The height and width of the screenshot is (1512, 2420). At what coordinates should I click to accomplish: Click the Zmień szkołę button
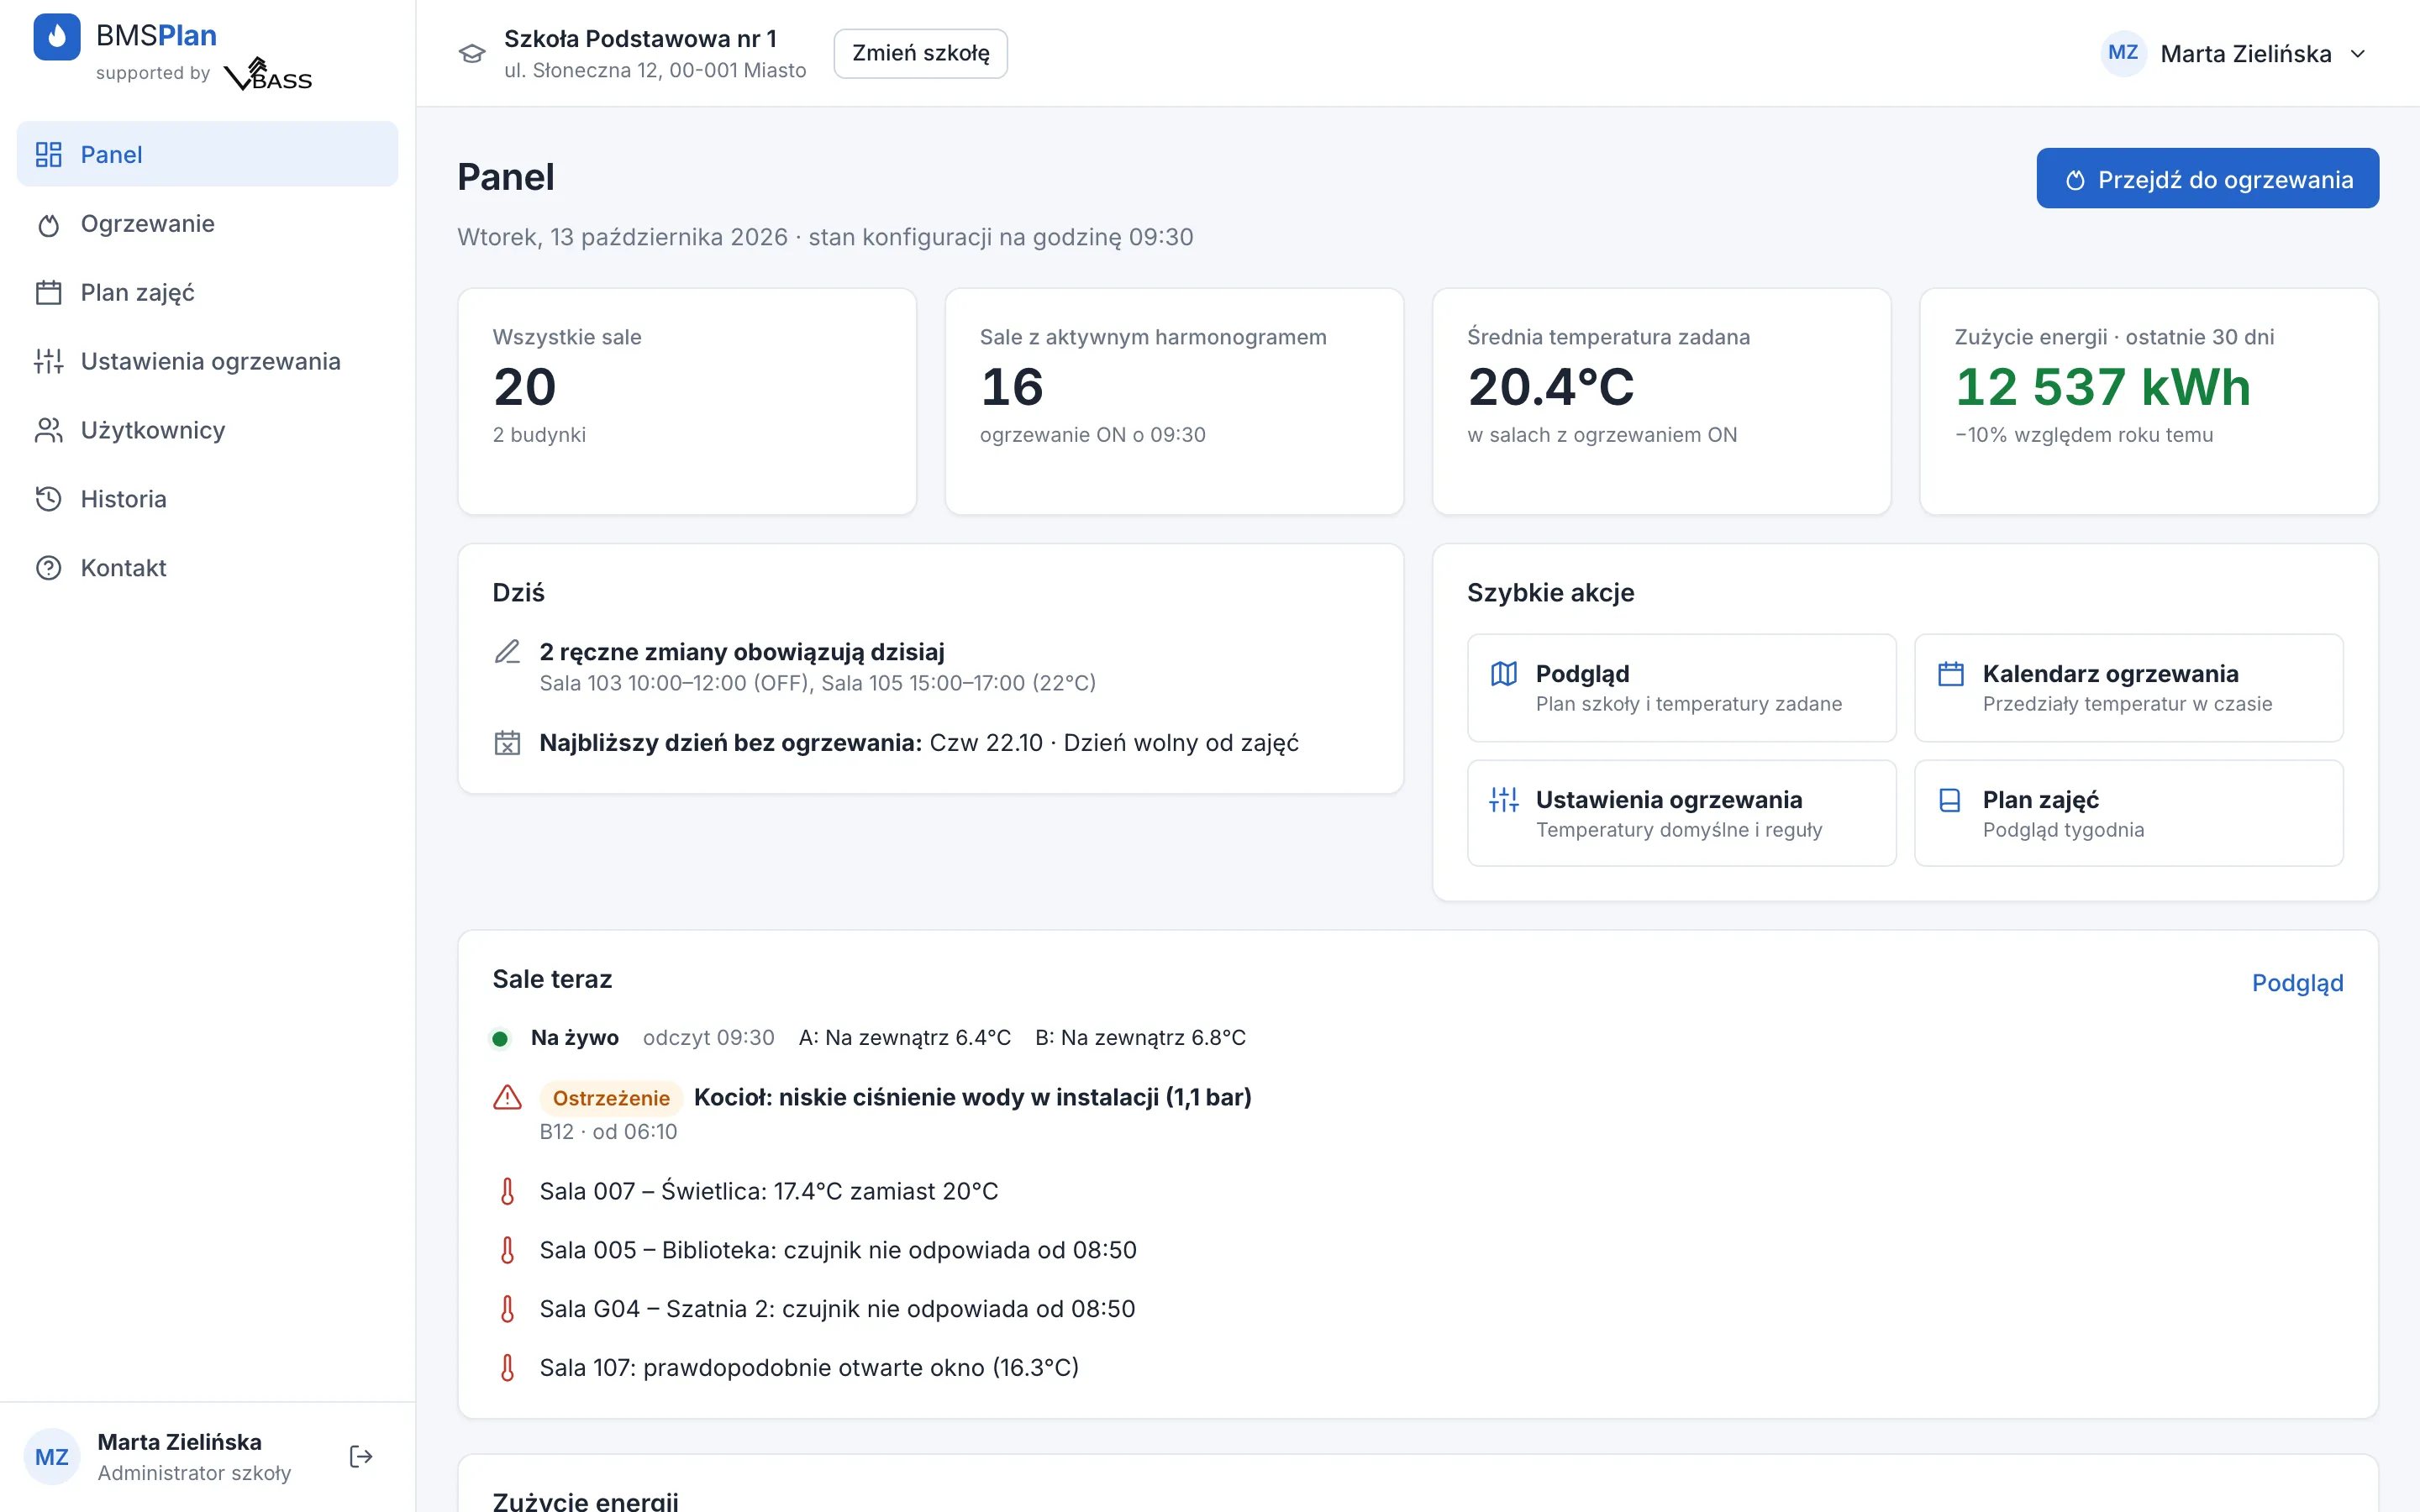tap(920, 53)
